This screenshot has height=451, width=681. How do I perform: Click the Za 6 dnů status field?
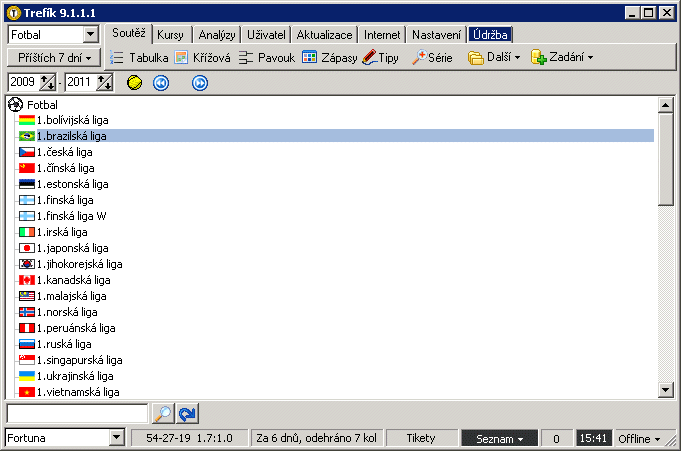(316, 438)
